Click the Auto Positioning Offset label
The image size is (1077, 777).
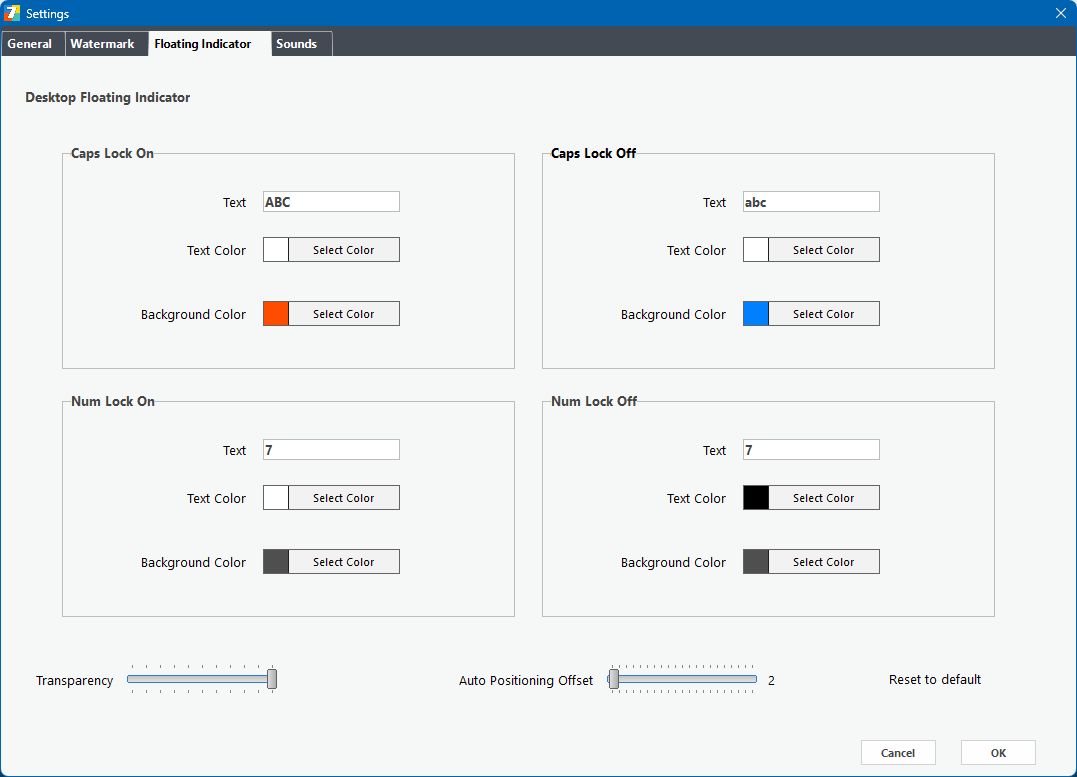click(526, 681)
